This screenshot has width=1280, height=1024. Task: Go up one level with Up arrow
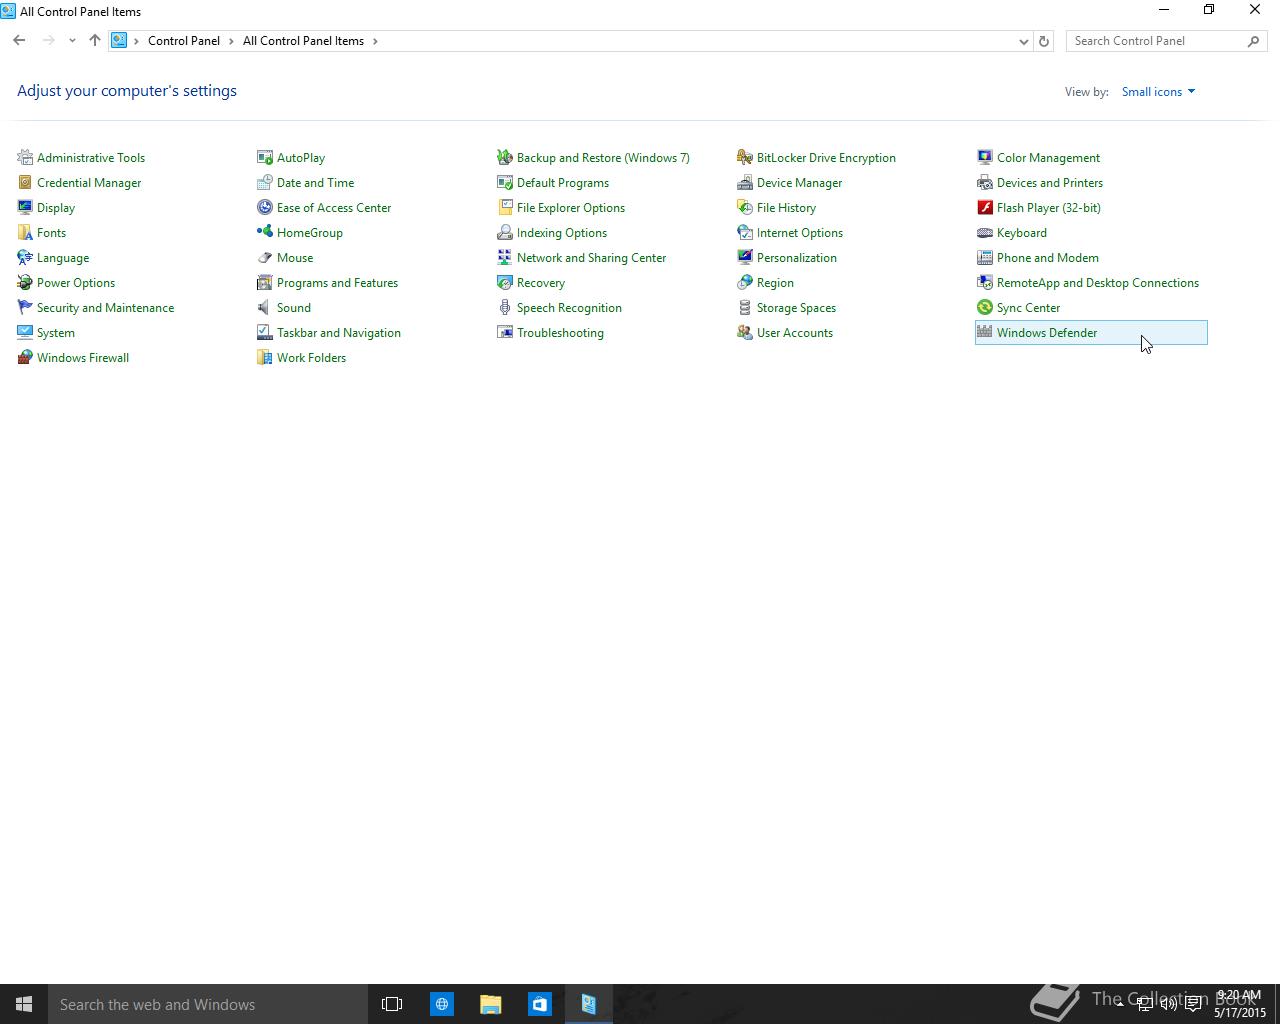(95, 41)
